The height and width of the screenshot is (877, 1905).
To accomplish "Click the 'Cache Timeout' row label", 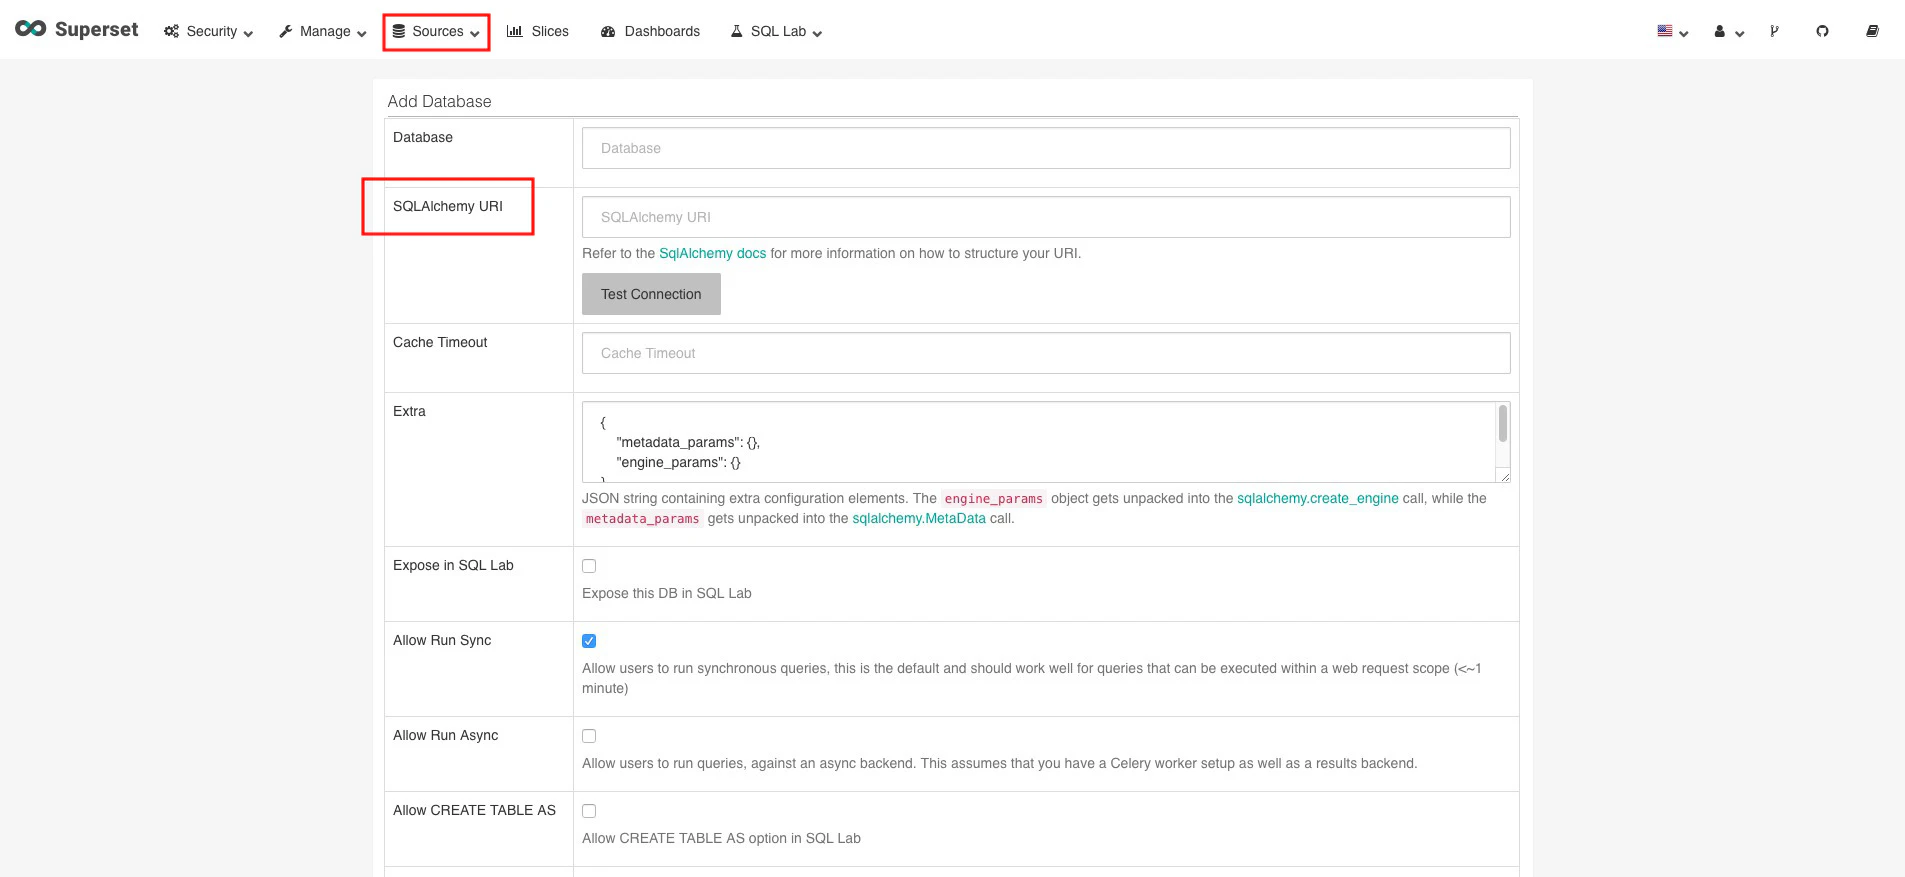I will point(440,342).
